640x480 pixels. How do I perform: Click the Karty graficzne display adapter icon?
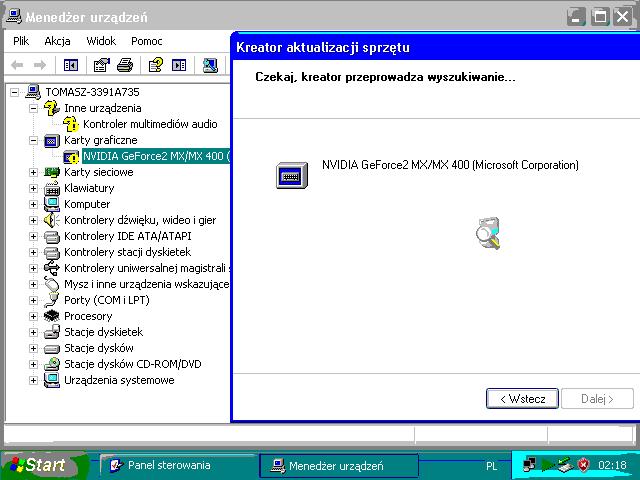point(52,141)
